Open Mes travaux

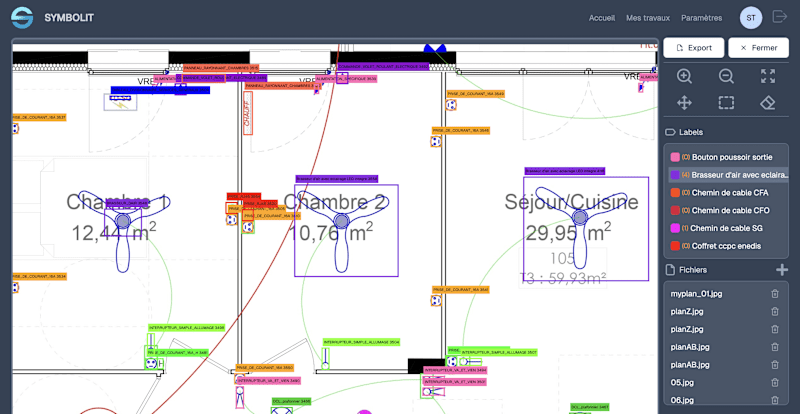(x=648, y=18)
